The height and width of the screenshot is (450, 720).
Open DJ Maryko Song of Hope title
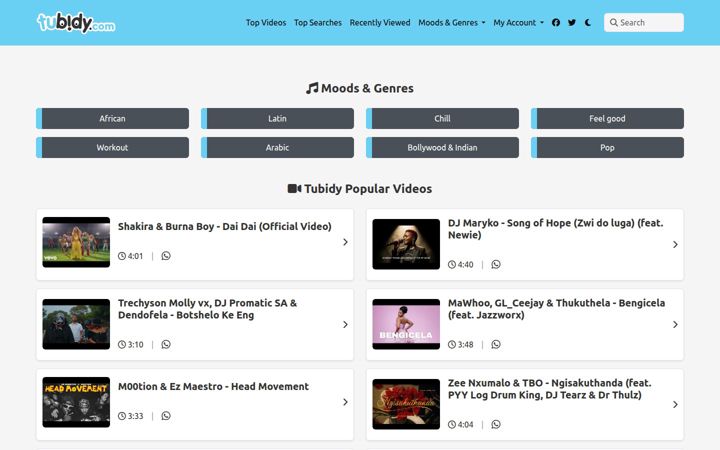pos(556,229)
